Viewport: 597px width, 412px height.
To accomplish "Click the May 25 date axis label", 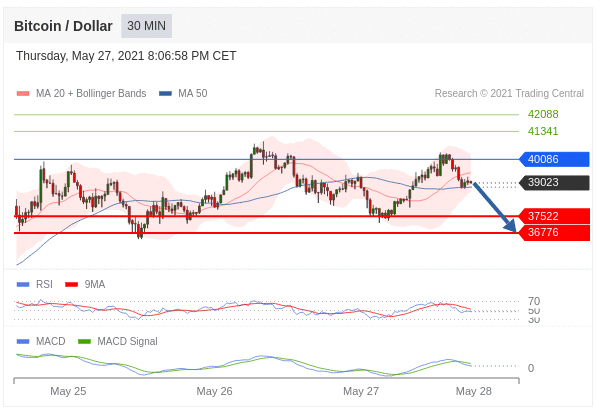I will [68, 391].
